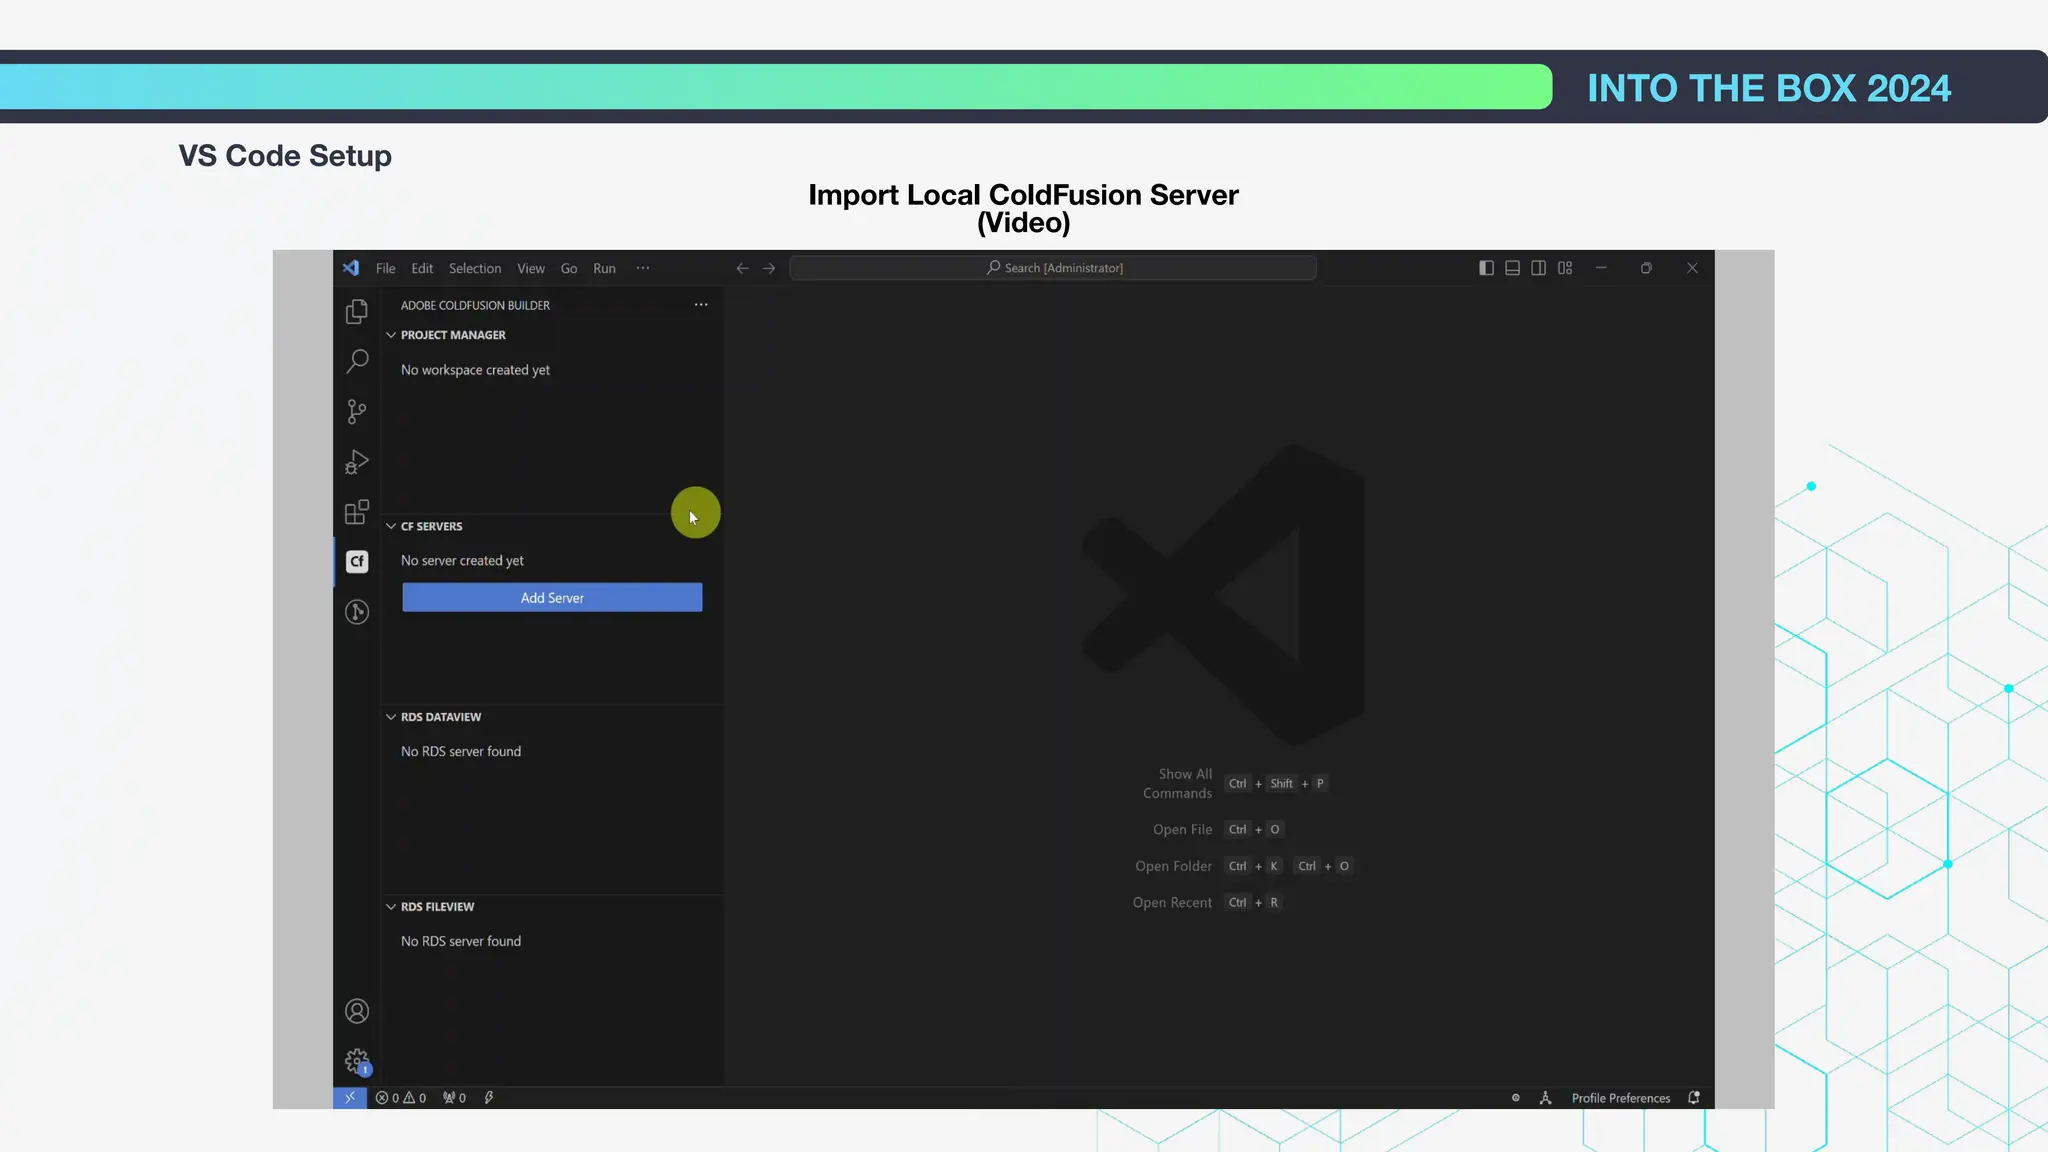
Task: Toggle secondary side bar layout icon
Action: (1539, 268)
